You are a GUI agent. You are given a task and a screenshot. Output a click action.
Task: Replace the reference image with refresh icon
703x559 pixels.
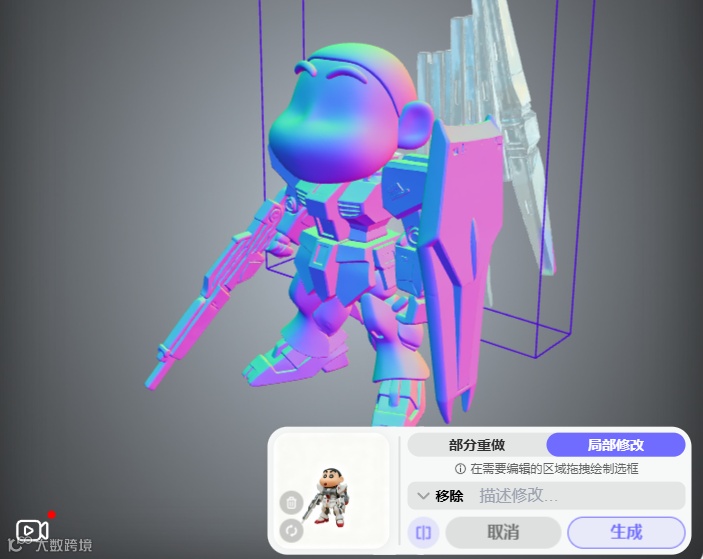pos(291,531)
